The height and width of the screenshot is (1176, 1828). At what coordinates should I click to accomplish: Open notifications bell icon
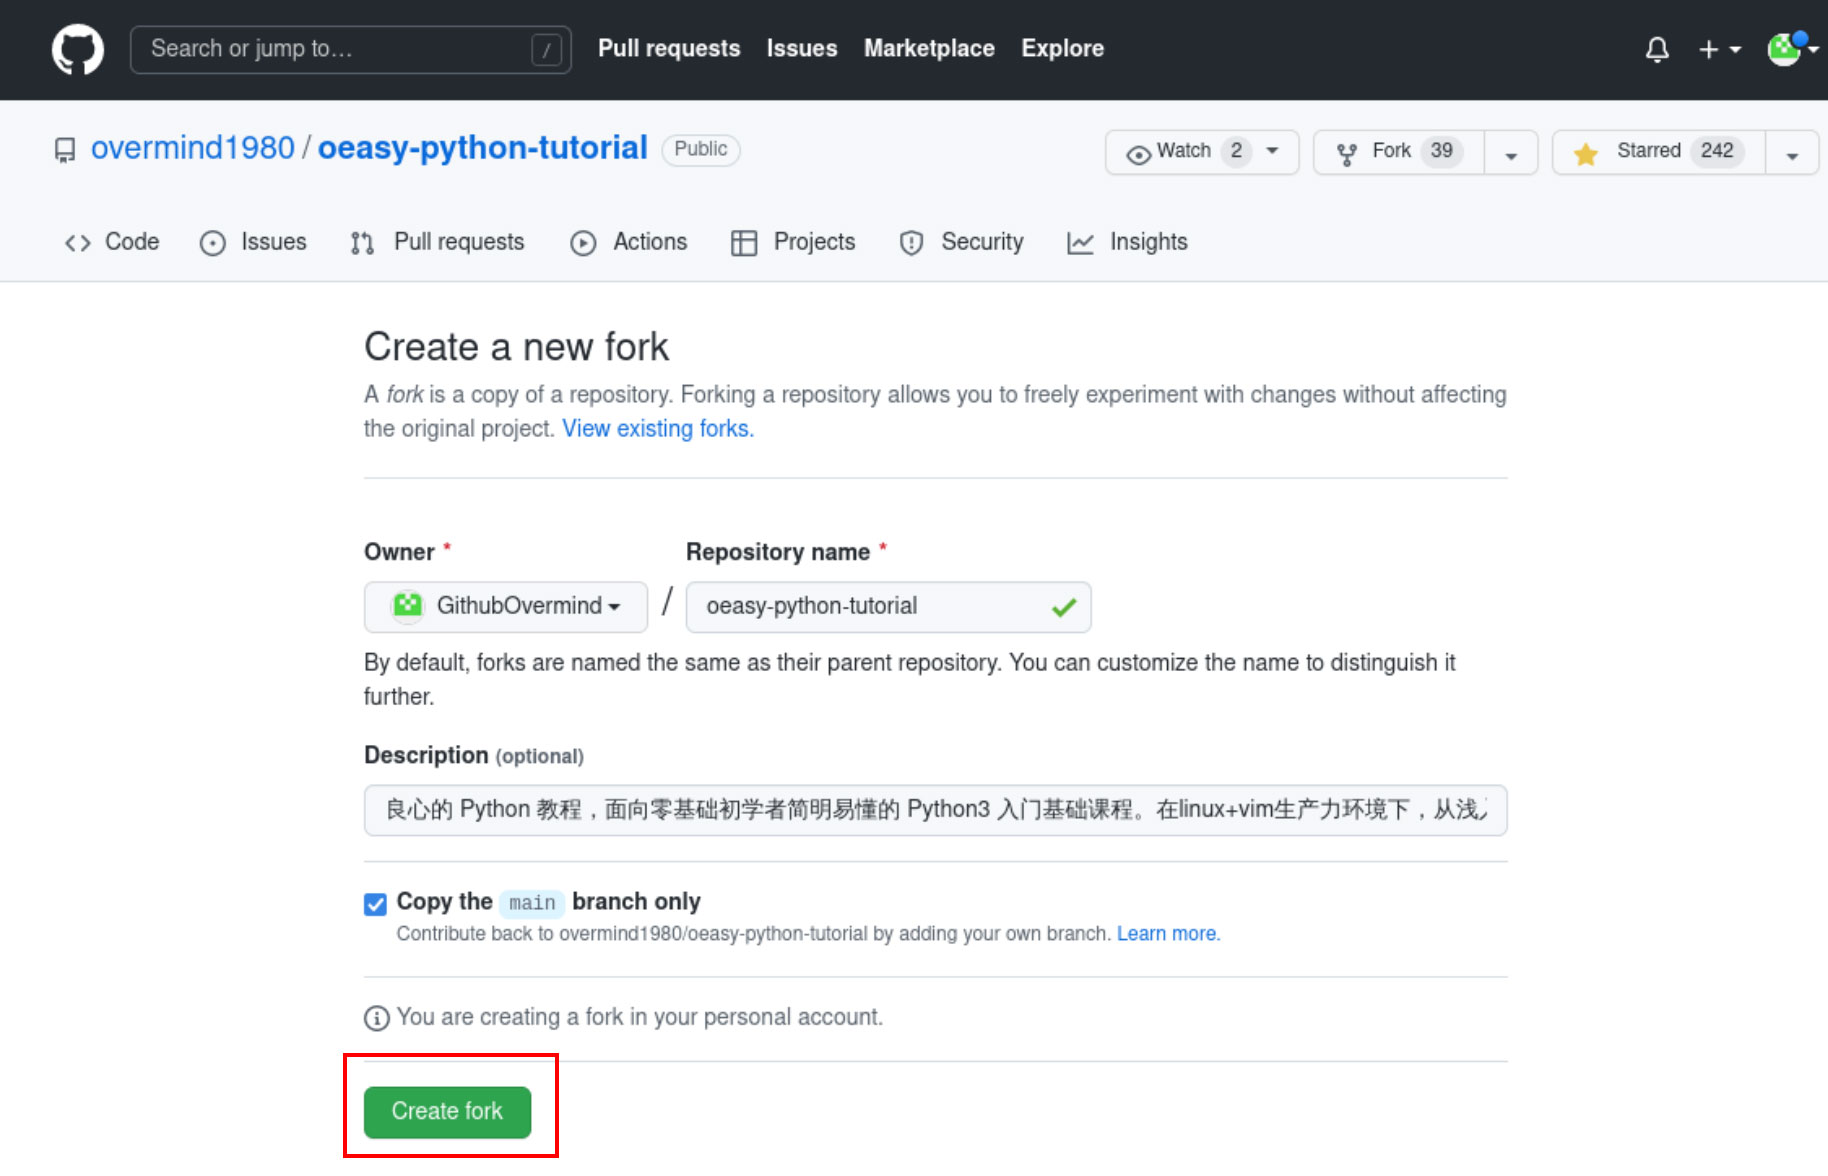1657,49
